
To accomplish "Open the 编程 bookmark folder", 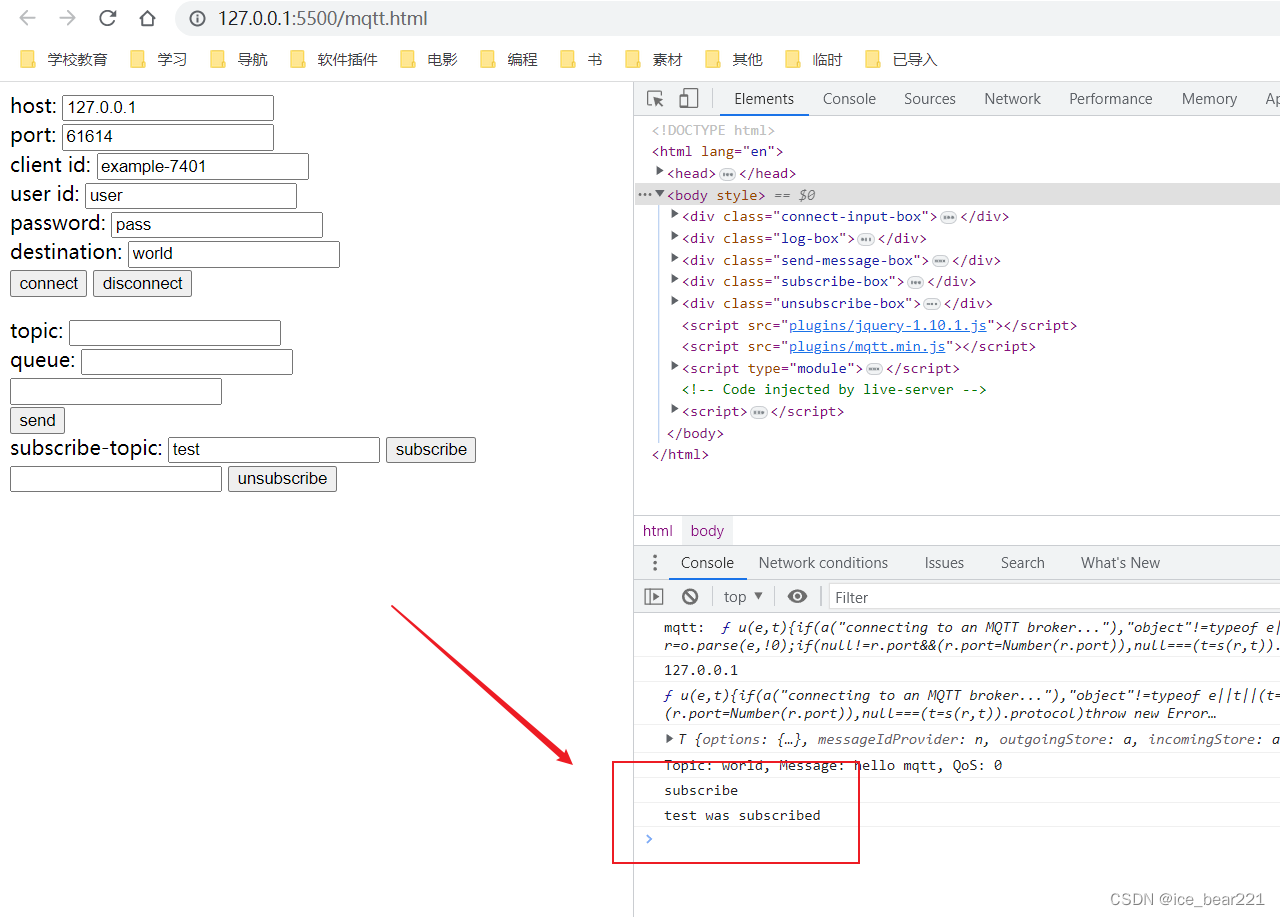I will tap(509, 59).
